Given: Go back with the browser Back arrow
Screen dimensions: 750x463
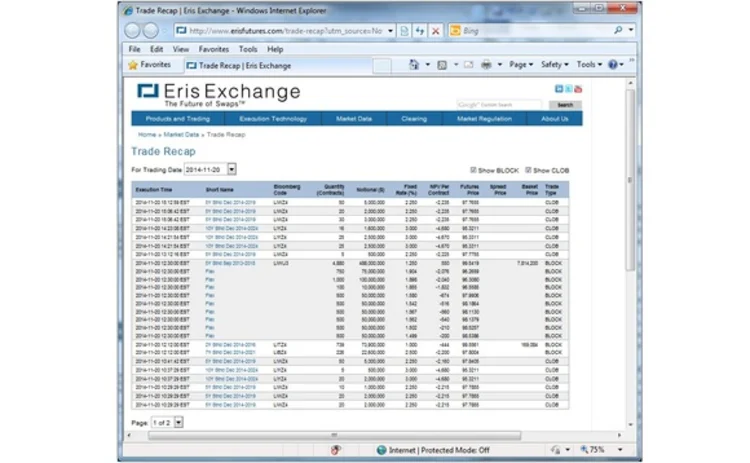Looking at the screenshot, I should pyautogui.click(x=132, y=31).
